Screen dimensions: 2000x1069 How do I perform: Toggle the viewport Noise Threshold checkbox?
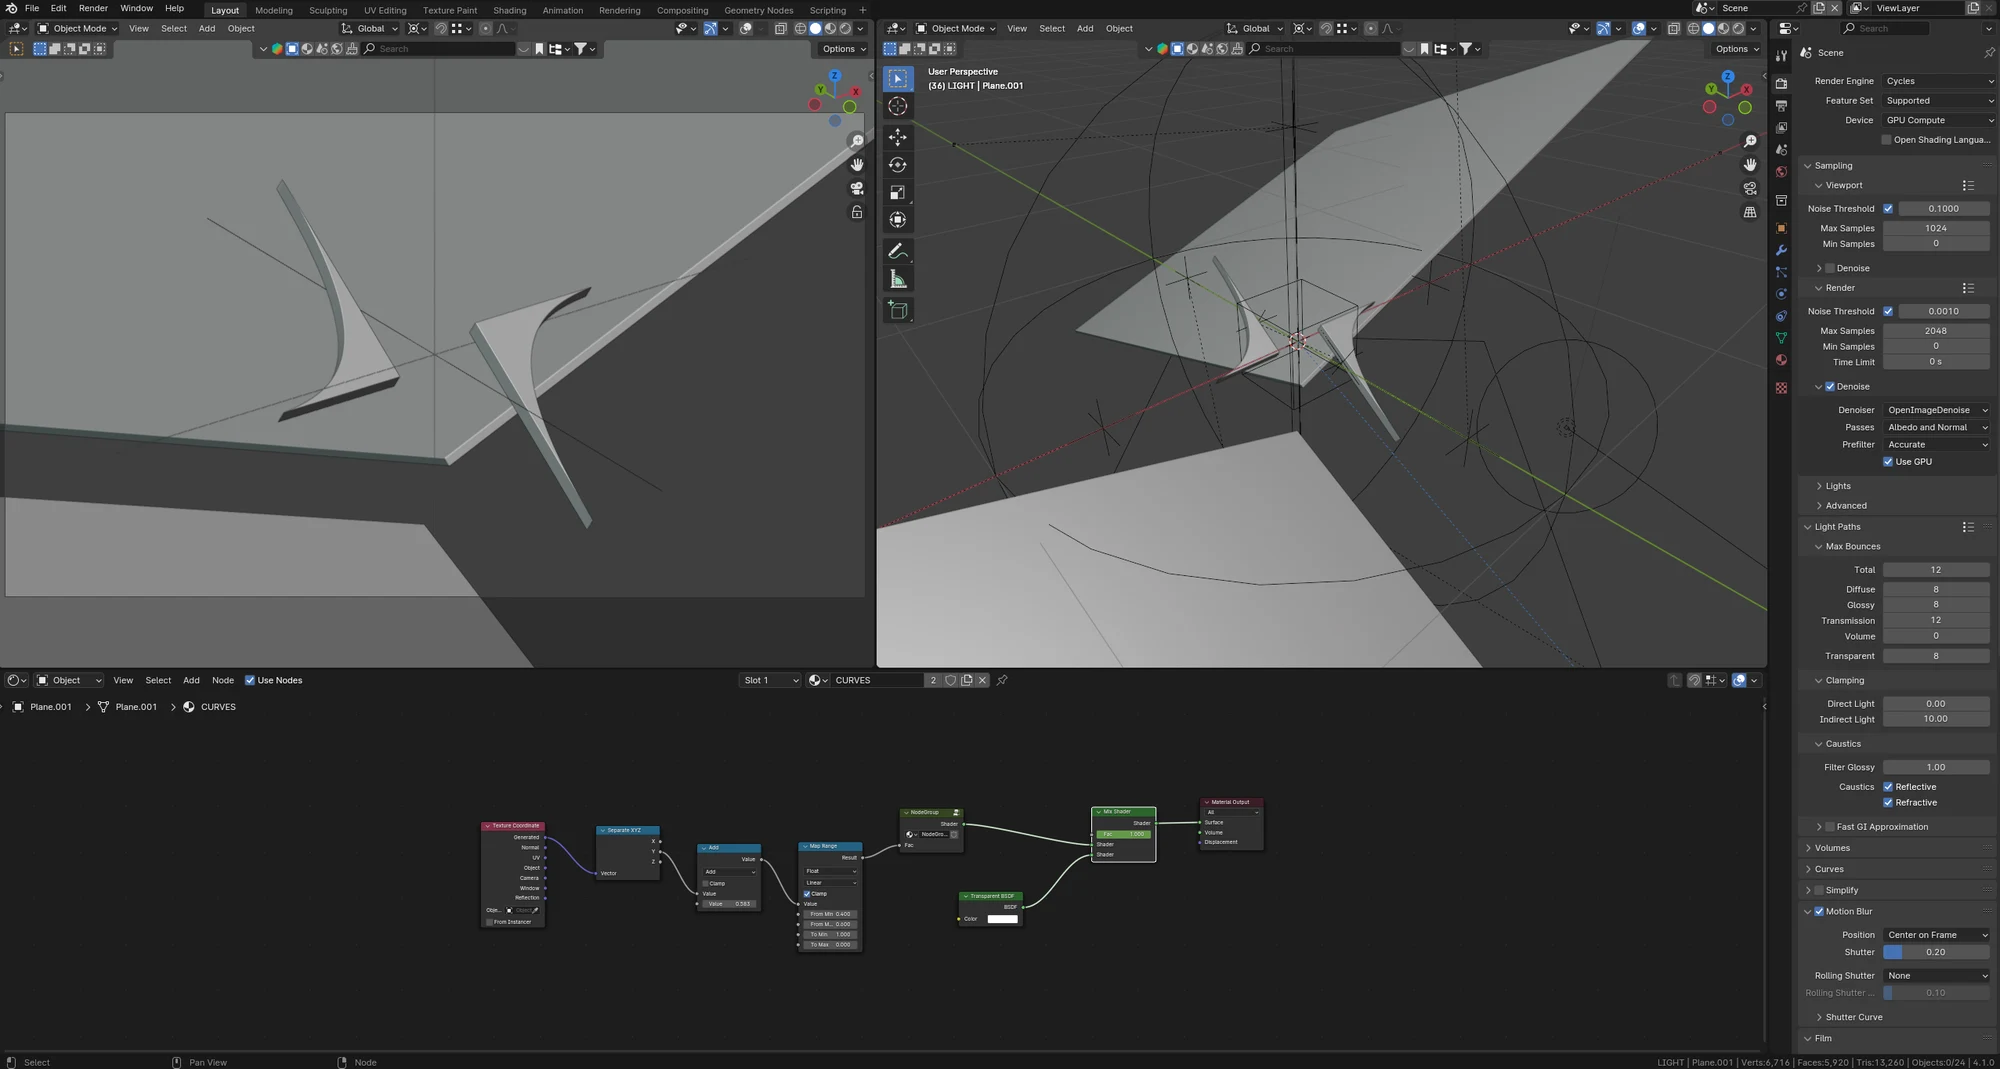coord(1888,209)
